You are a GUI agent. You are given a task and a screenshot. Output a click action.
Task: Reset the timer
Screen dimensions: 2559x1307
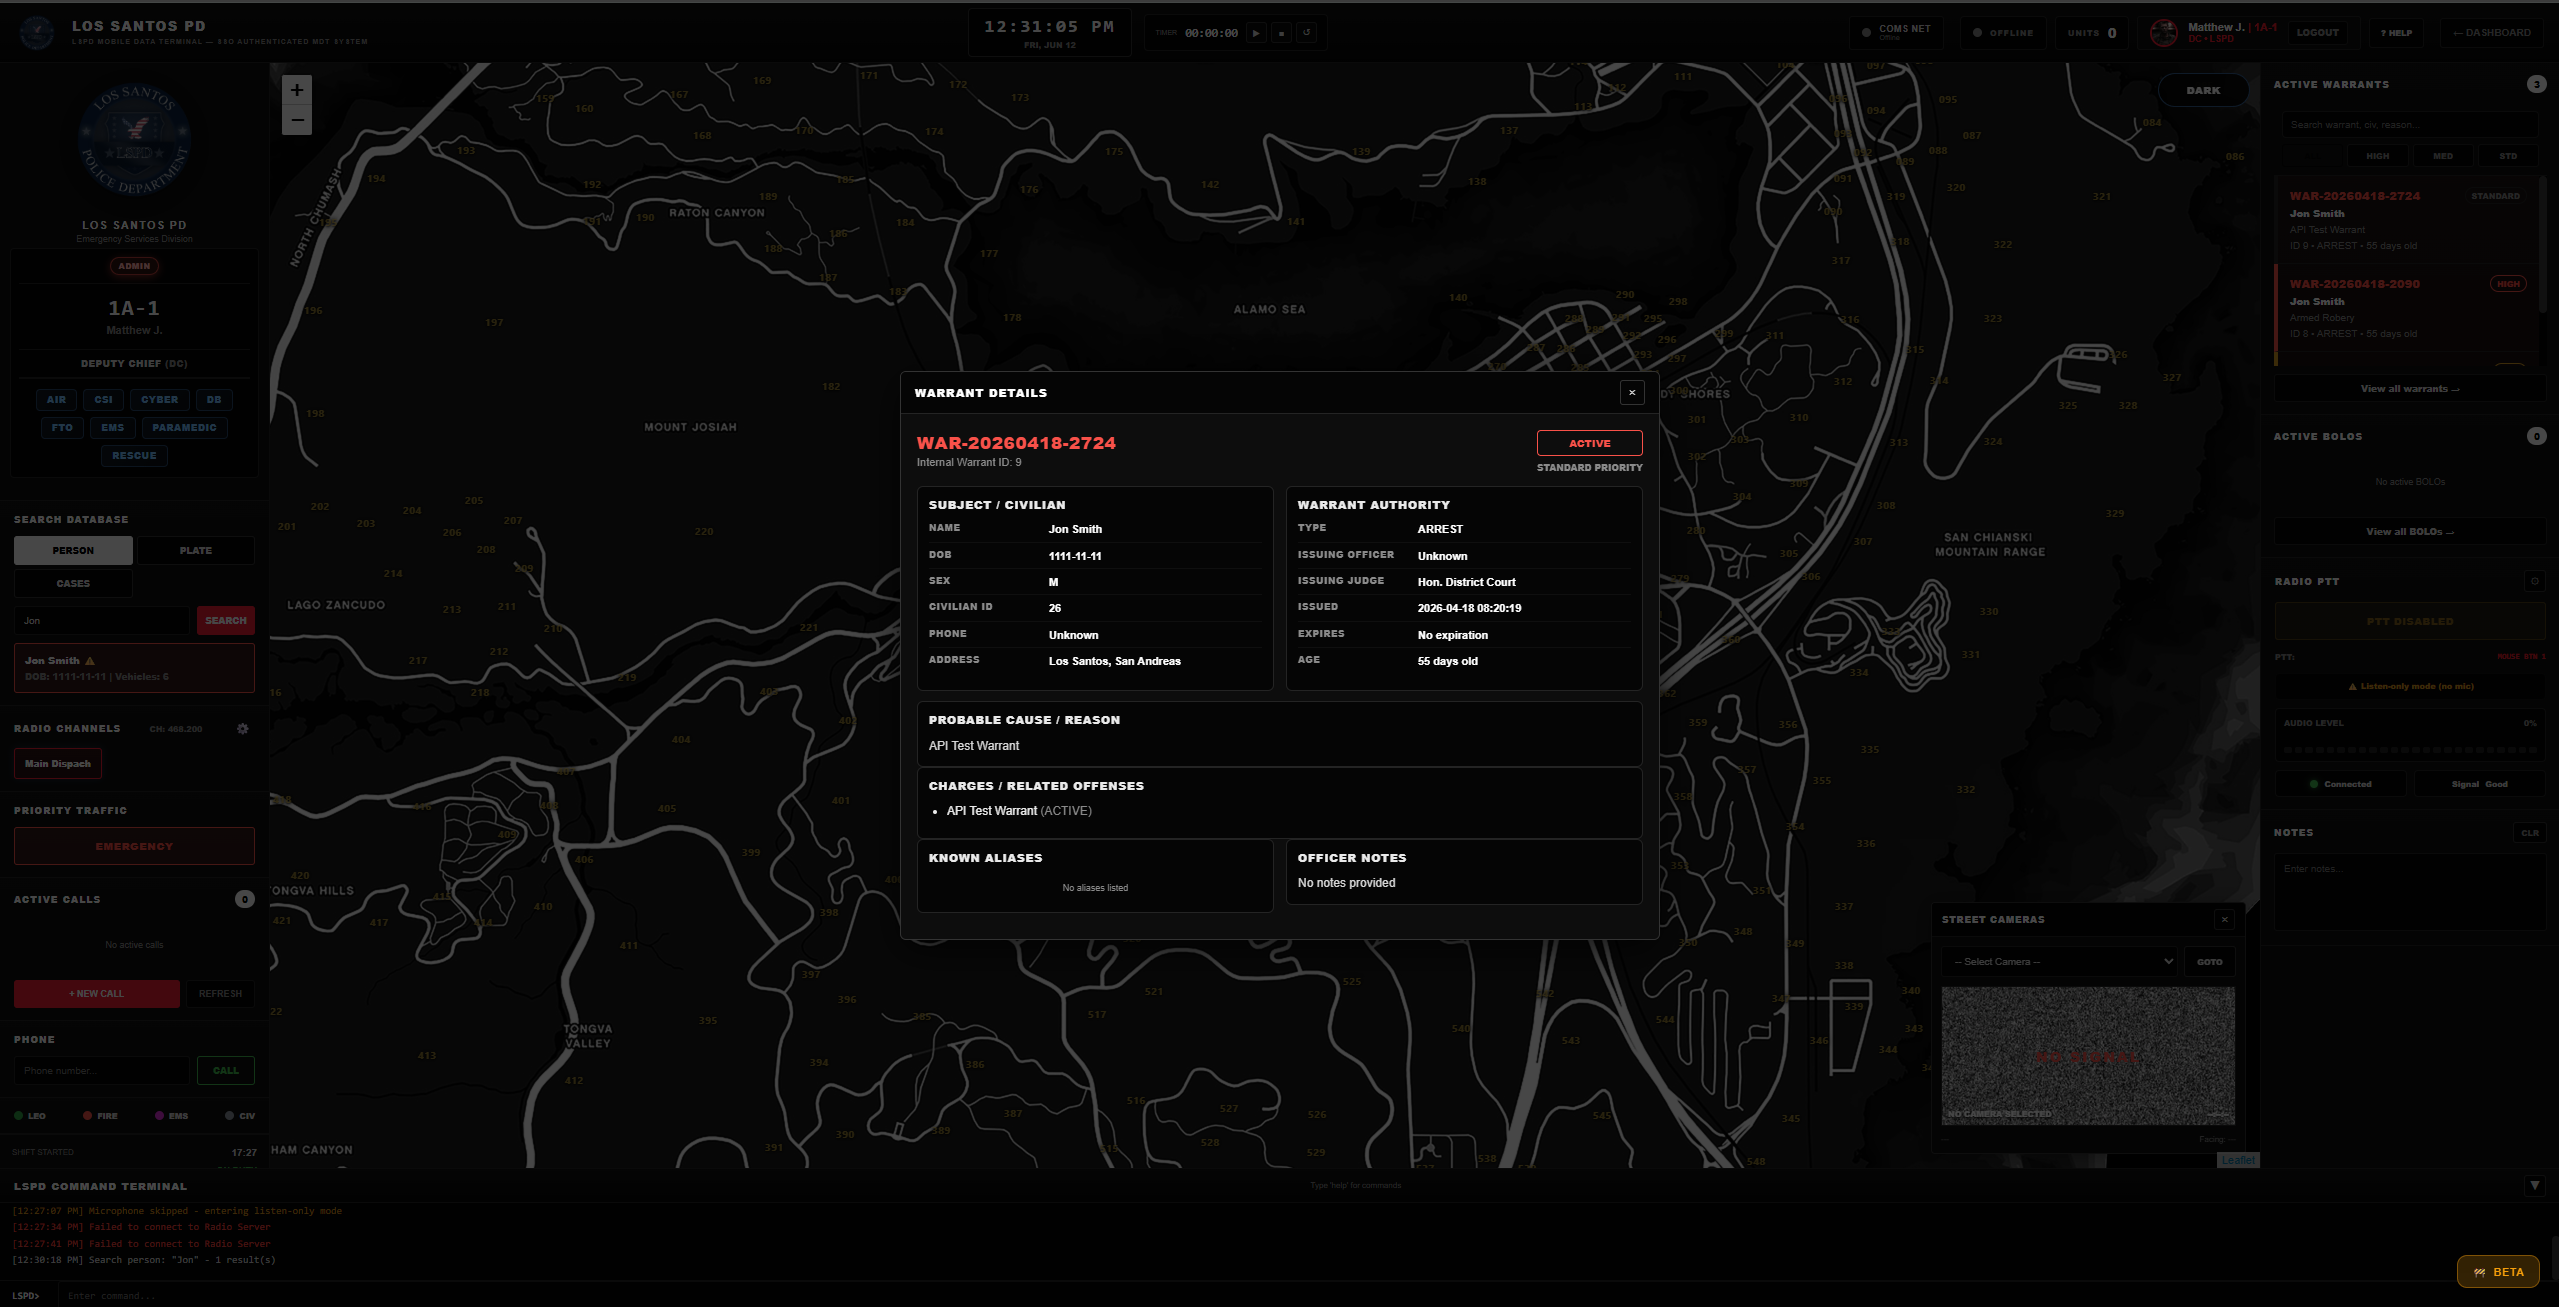tap(1306, 33)
